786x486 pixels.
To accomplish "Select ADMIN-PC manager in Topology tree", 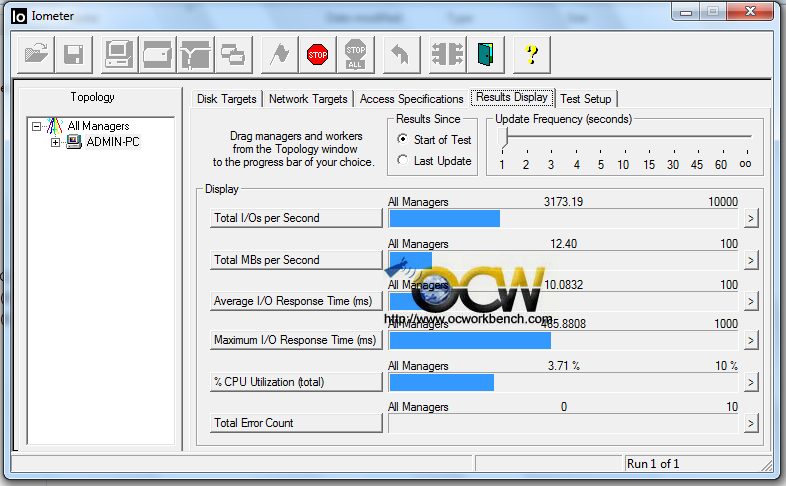I will point(113,142).
